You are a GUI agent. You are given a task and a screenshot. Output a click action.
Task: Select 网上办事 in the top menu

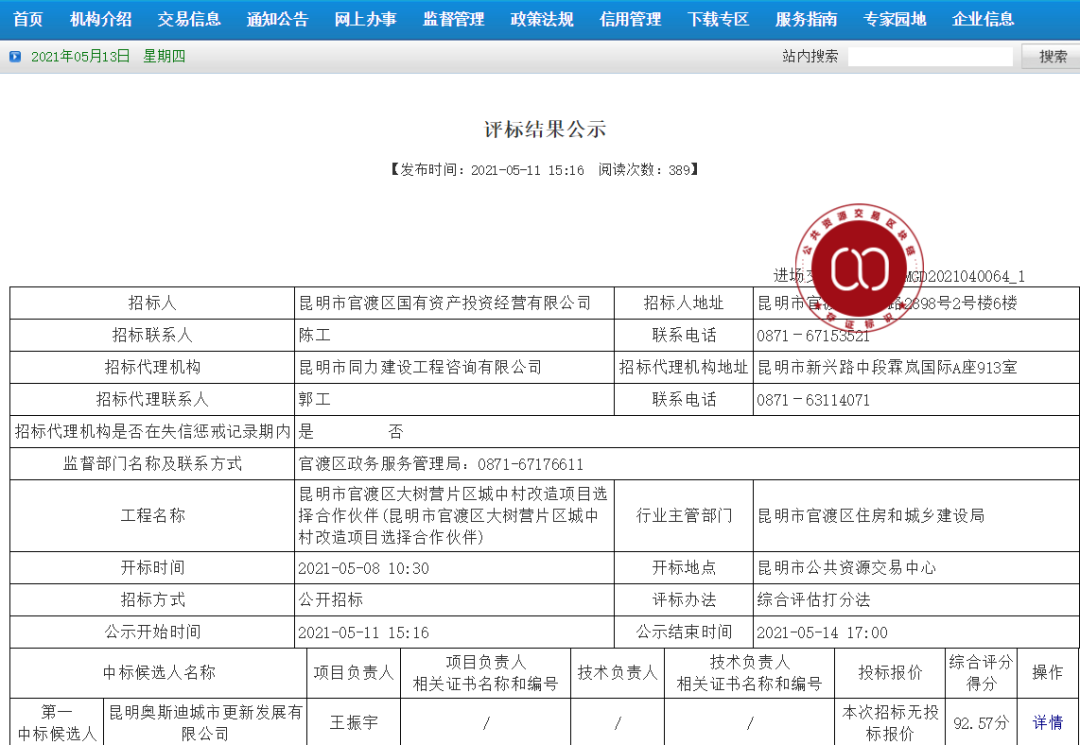[366, 19]
